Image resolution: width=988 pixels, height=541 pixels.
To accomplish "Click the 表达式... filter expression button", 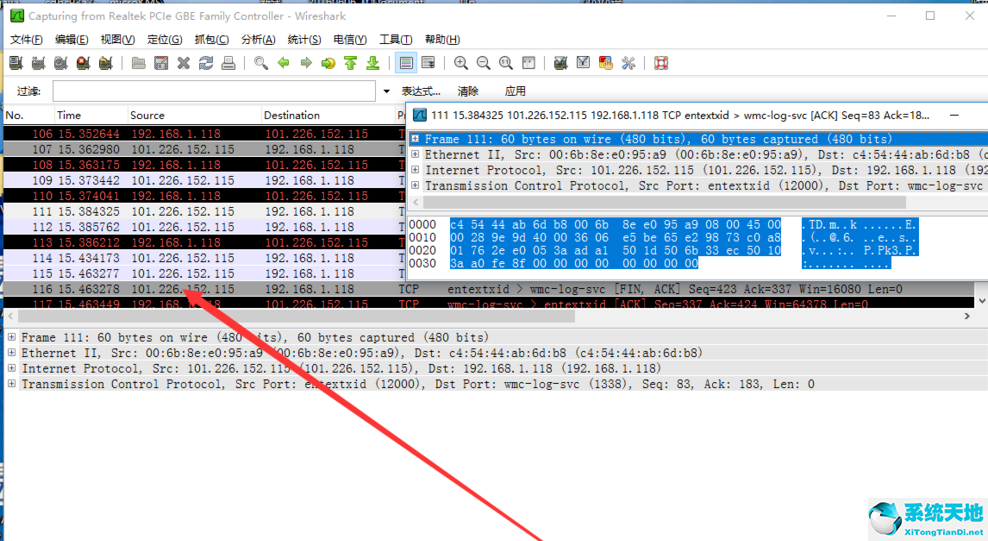I will point(421,91).
